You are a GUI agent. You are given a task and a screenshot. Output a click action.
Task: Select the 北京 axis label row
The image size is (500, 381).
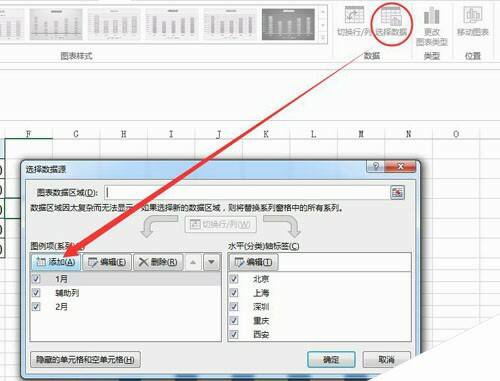click(319, 279)
